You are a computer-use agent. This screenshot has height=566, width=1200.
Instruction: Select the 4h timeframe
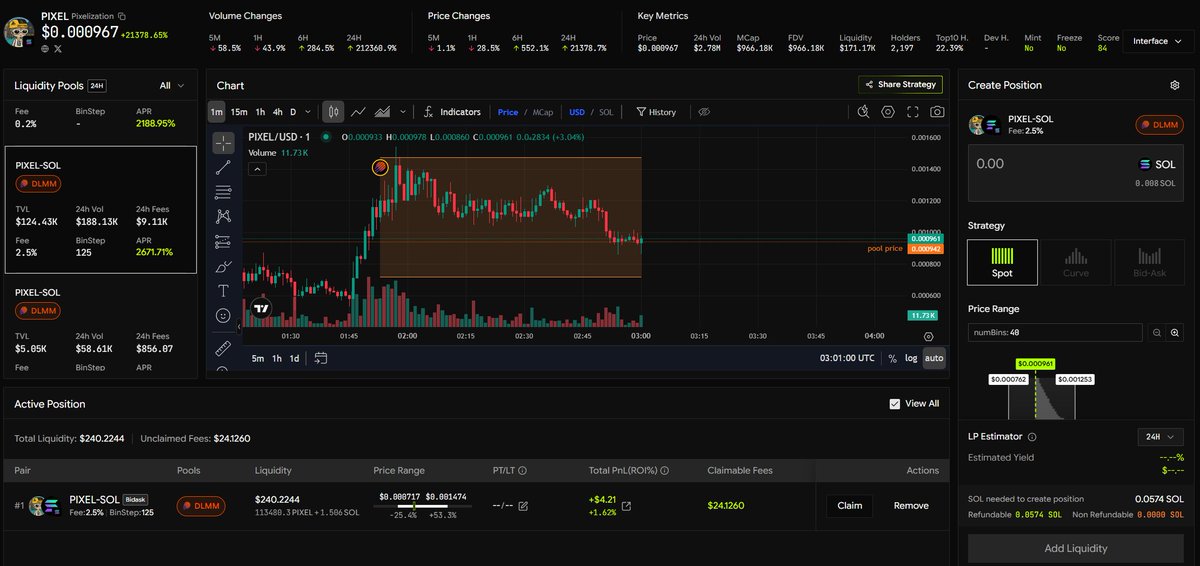(x=278, y=112)
